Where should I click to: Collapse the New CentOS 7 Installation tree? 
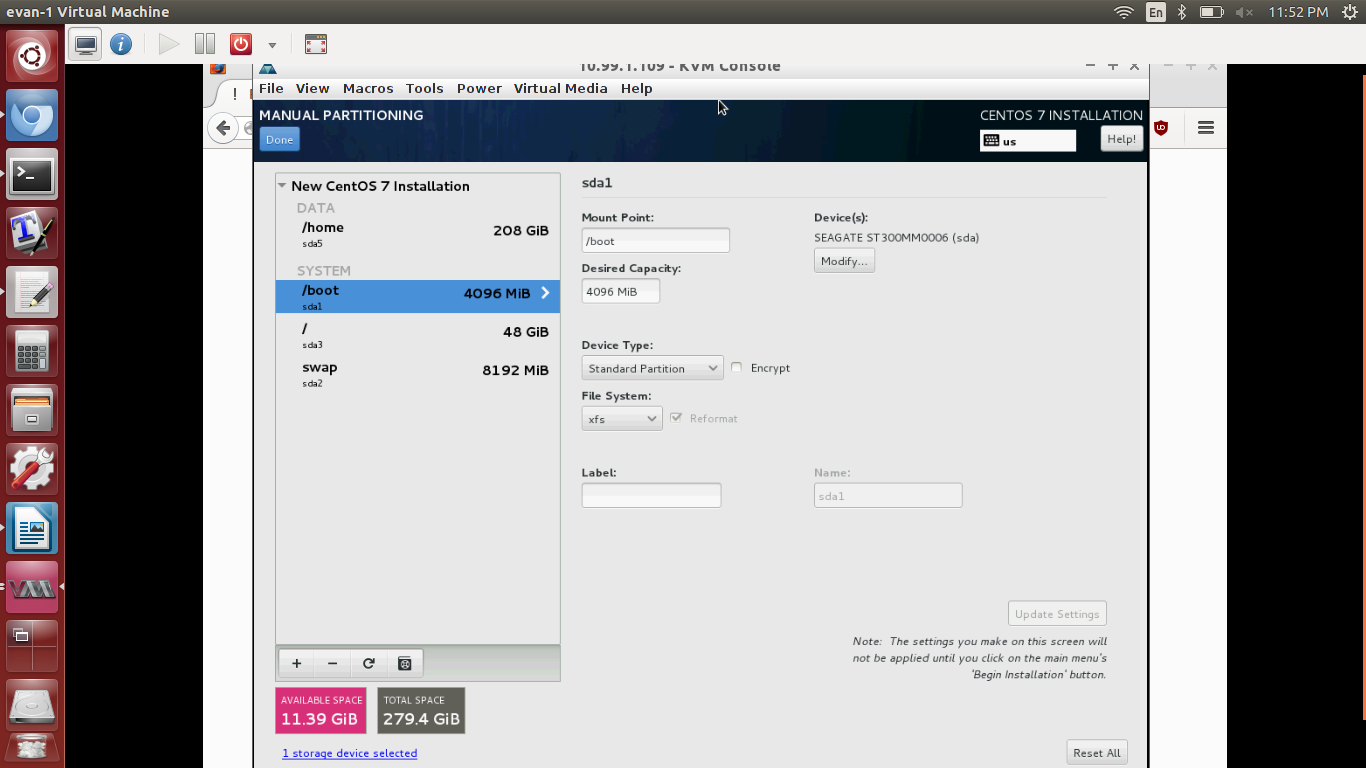tap(283, 186)
